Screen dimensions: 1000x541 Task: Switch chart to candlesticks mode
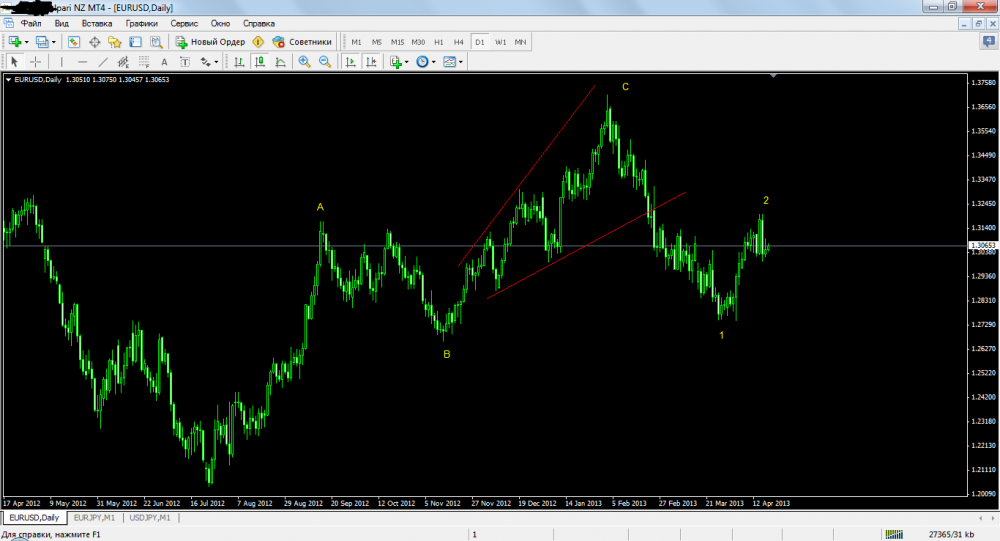click(x=260, y=62)
